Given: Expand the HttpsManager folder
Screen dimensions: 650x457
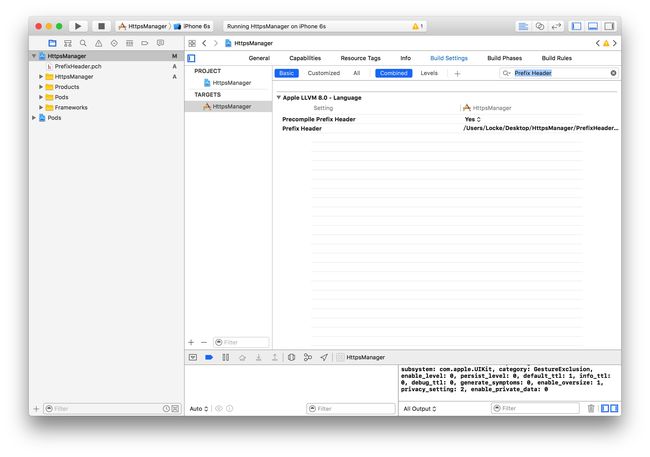Looking at the screenshot, I should 41,77.
